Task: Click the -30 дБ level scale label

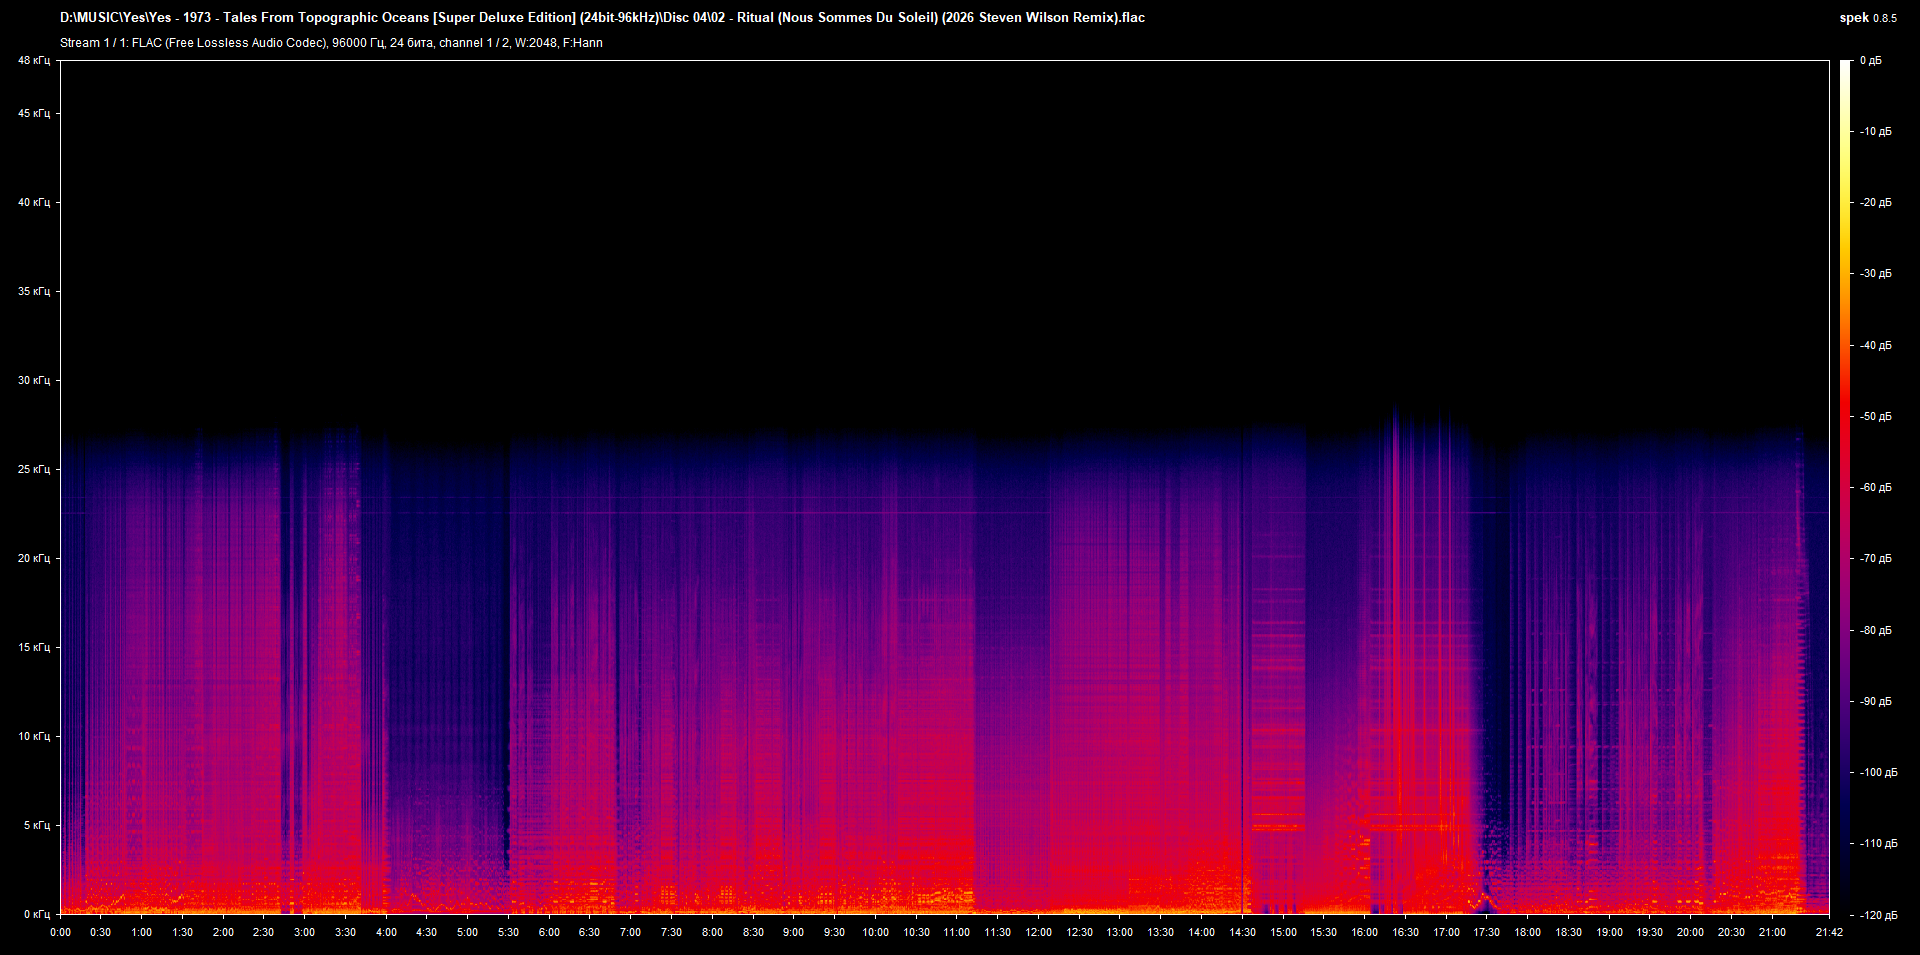Action: (x=1876, y=273)
